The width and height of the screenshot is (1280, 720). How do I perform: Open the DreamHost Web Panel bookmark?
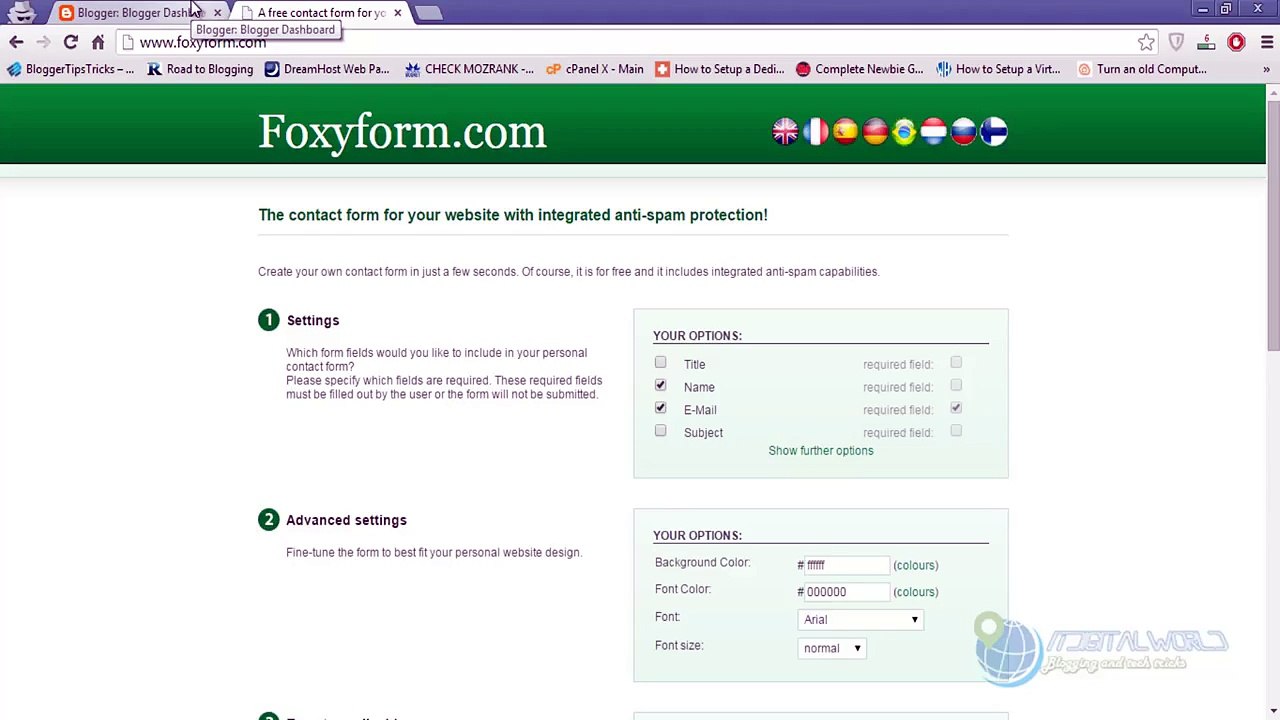coord(327,69)
